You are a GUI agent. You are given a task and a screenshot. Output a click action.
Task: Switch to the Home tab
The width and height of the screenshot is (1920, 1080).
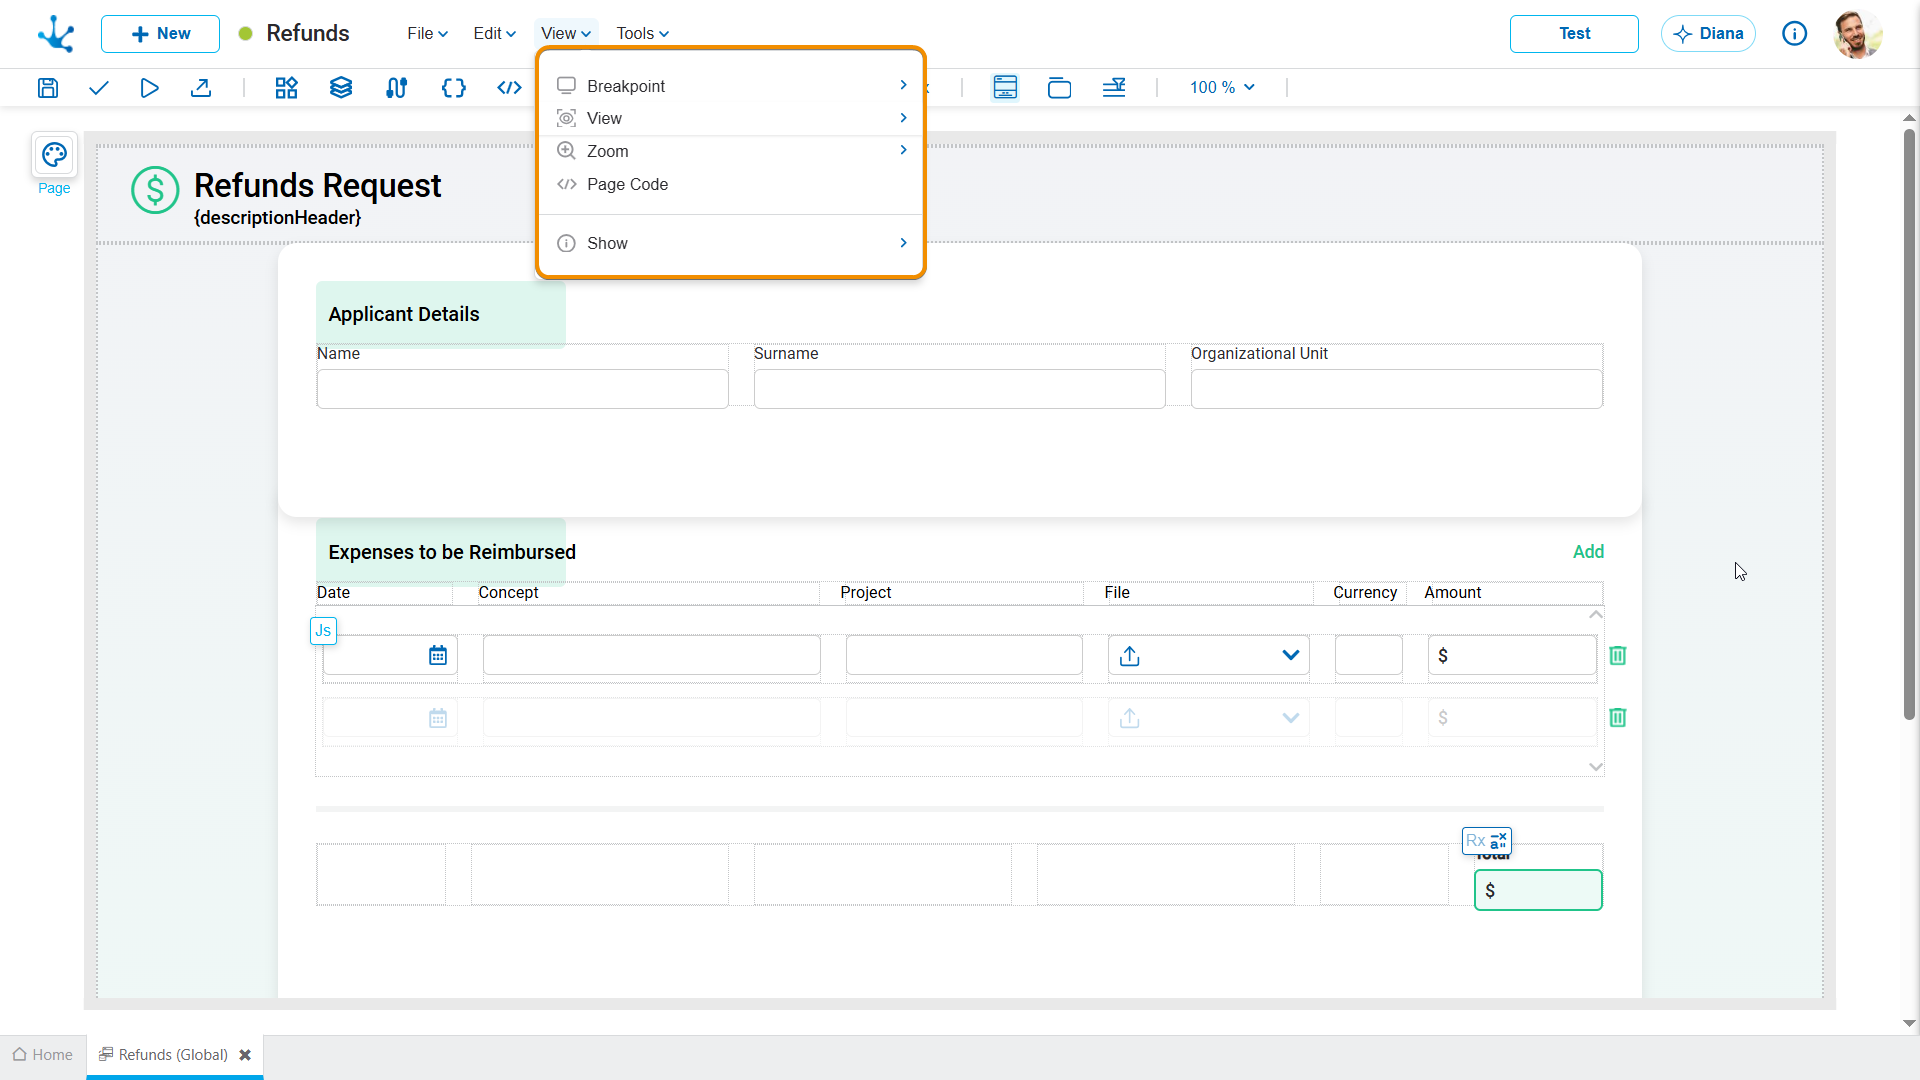(x=43, y=1055)
